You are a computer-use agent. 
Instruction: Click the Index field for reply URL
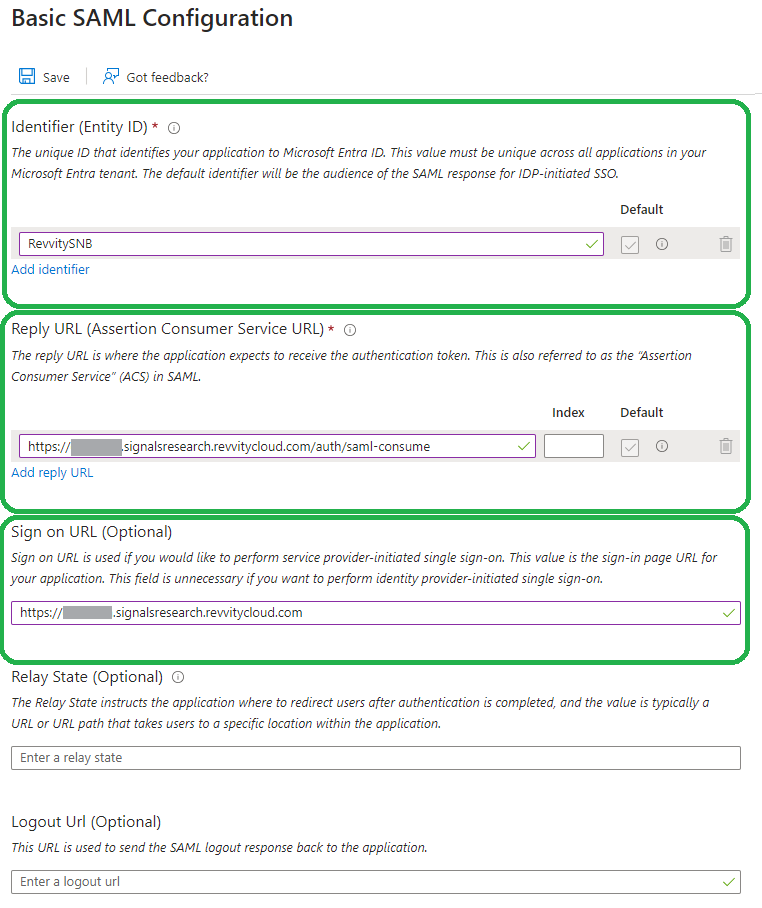pos(573,446)
